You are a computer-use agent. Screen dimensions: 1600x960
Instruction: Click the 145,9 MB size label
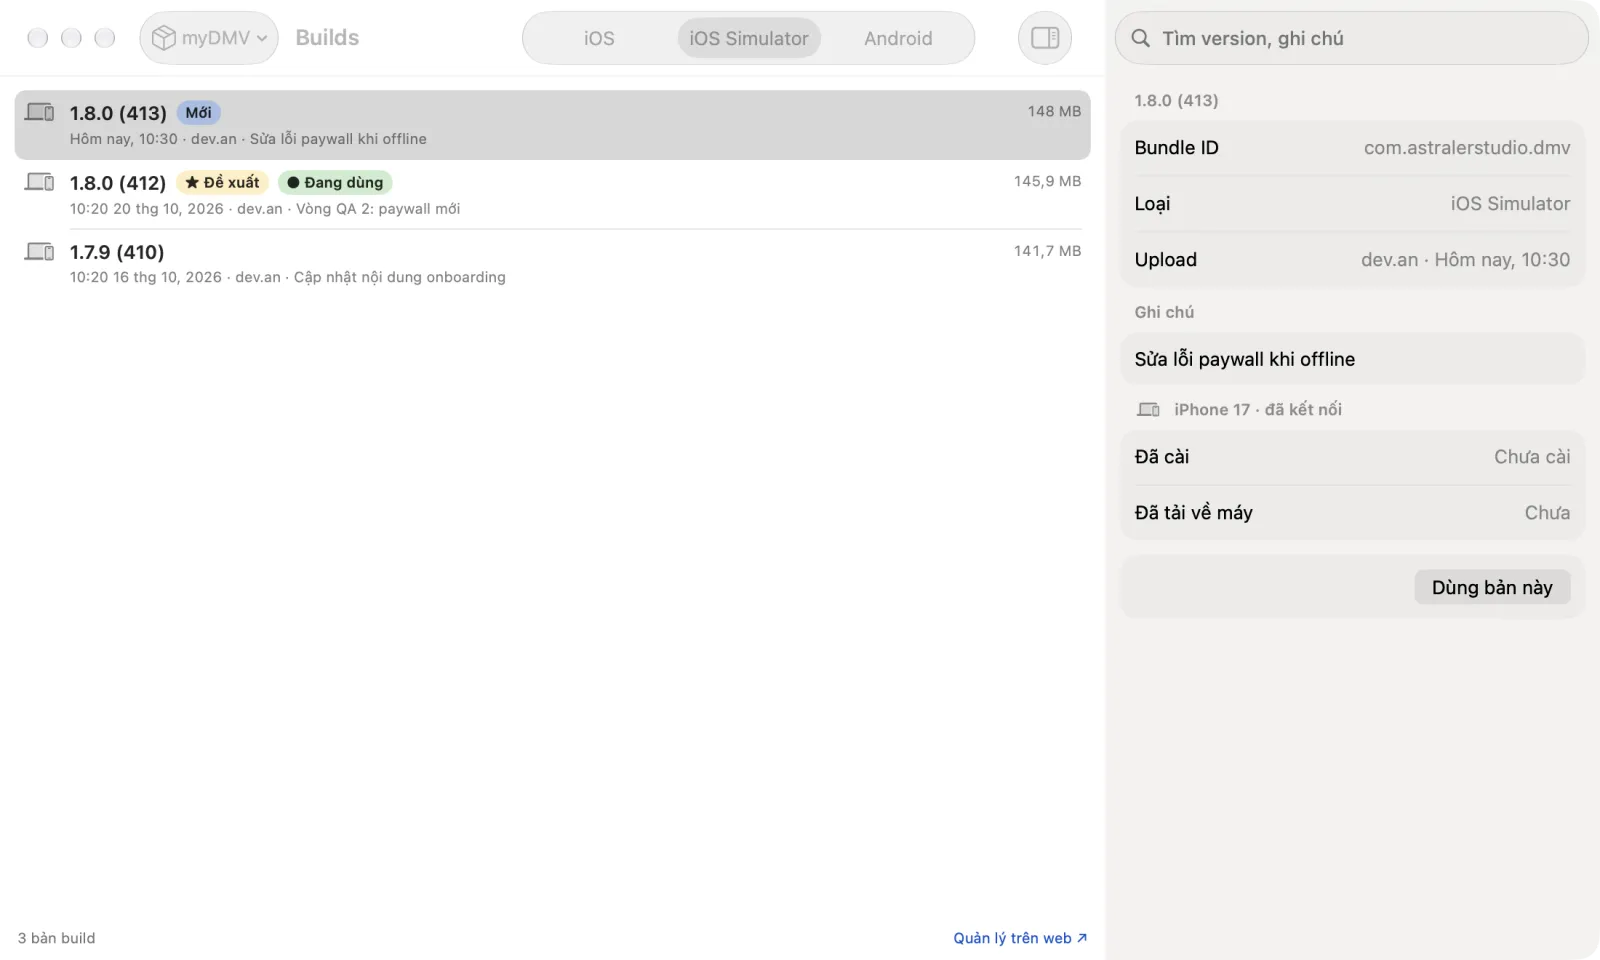tap(1047, 181)
